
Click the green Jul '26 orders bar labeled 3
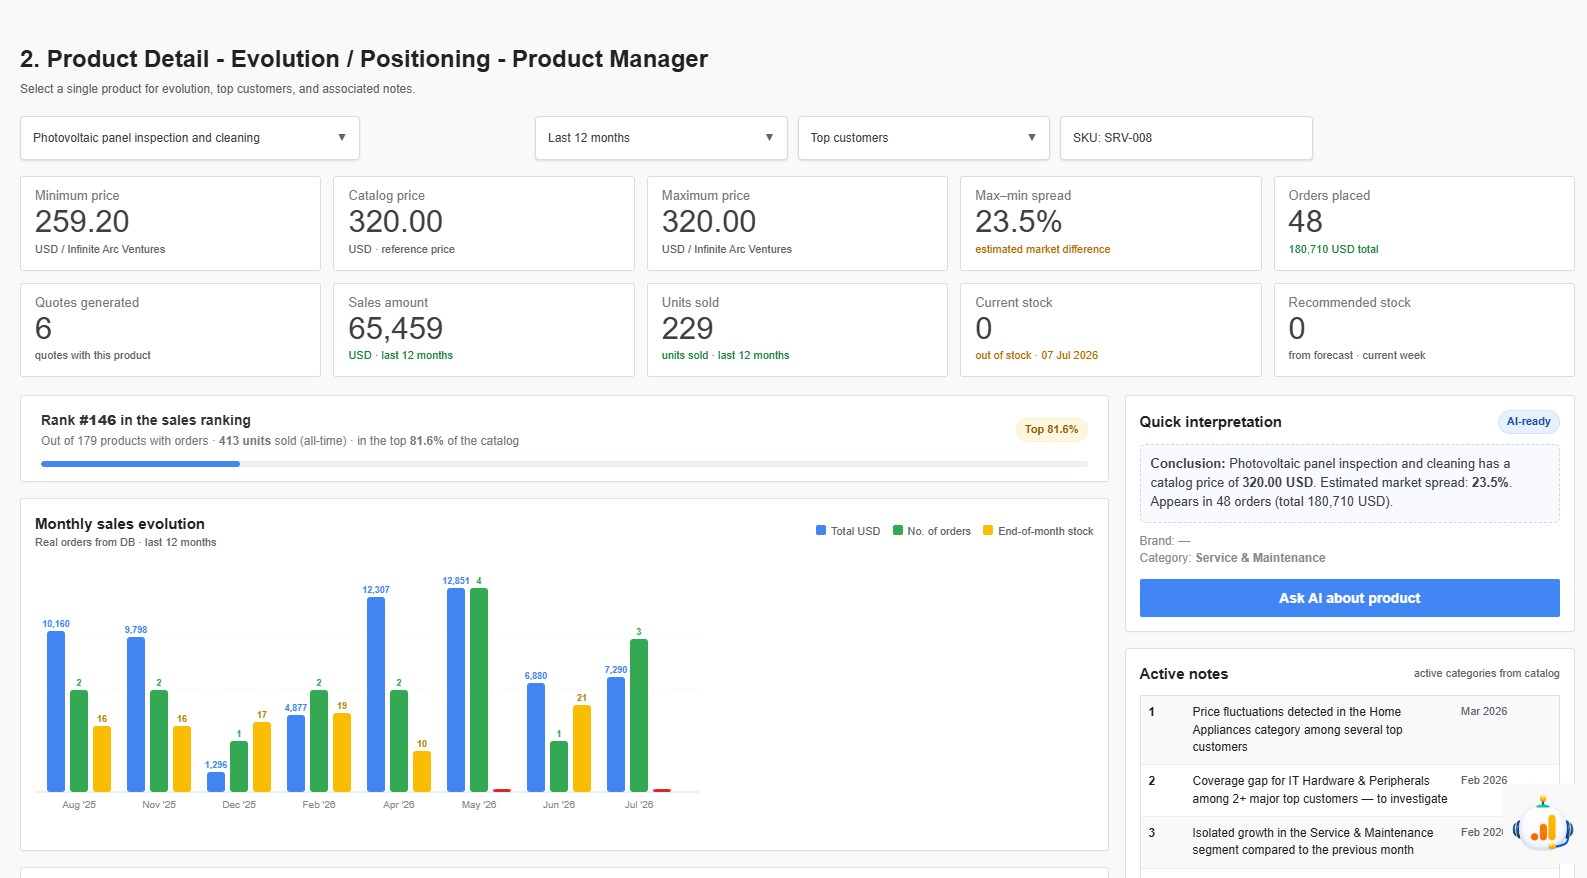coord(639,715)
